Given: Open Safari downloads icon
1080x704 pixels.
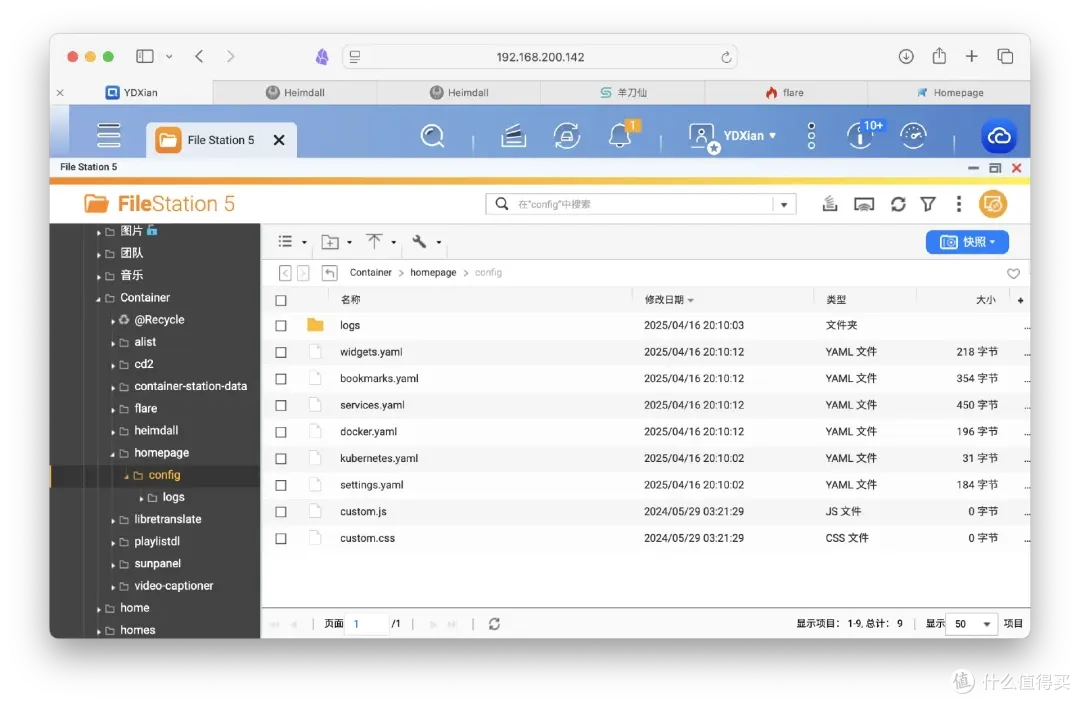Looking at the screenshot, I should click(906, 56).
